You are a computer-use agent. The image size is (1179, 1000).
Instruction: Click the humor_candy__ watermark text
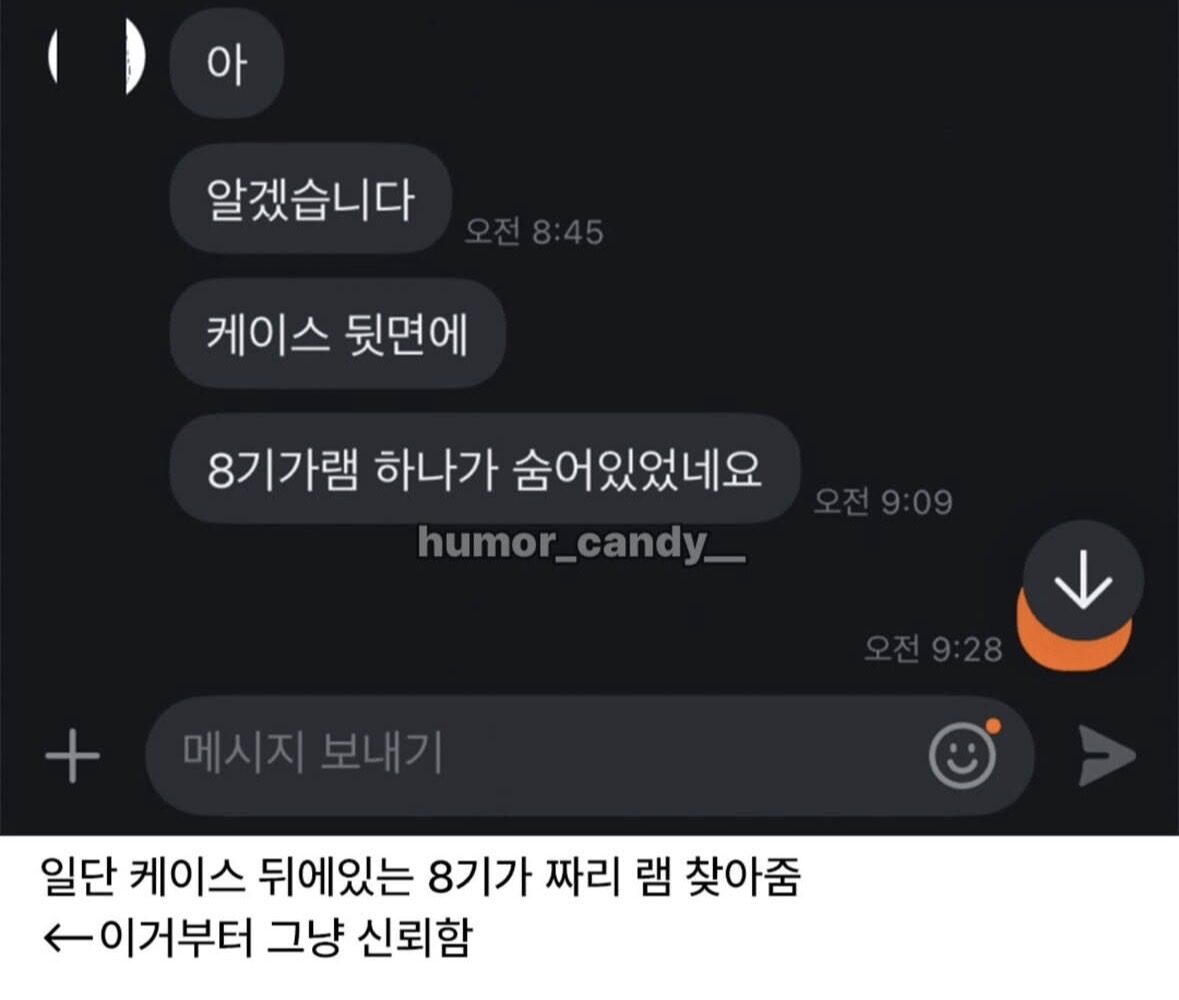581,543
